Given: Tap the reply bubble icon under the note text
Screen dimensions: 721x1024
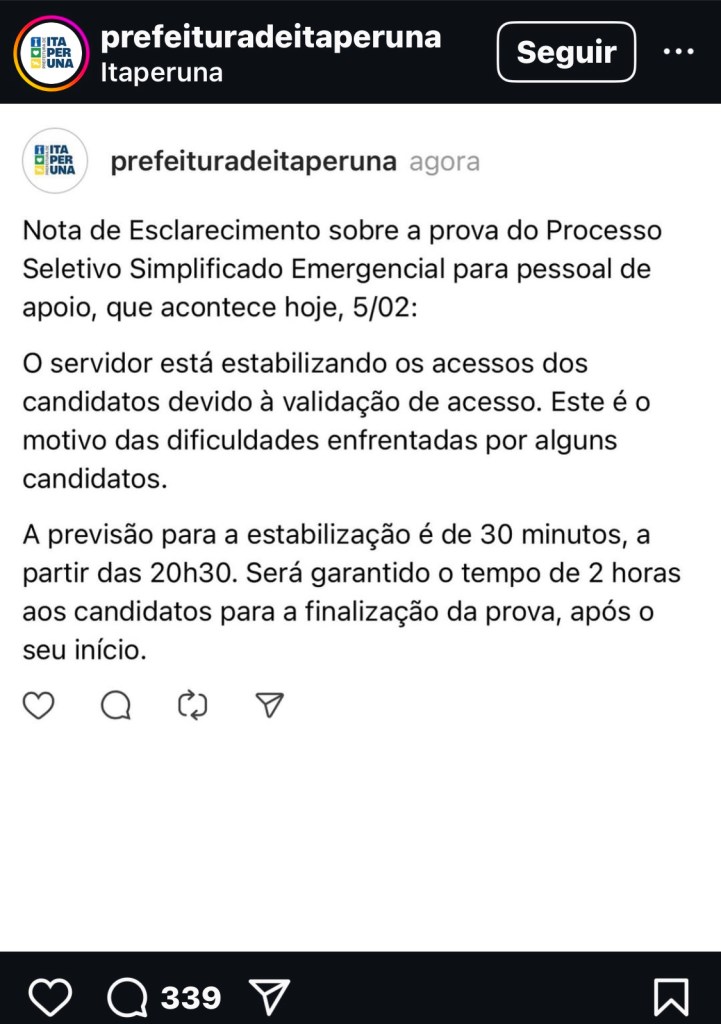Looking at the screenshot, I should click(116, 706).
